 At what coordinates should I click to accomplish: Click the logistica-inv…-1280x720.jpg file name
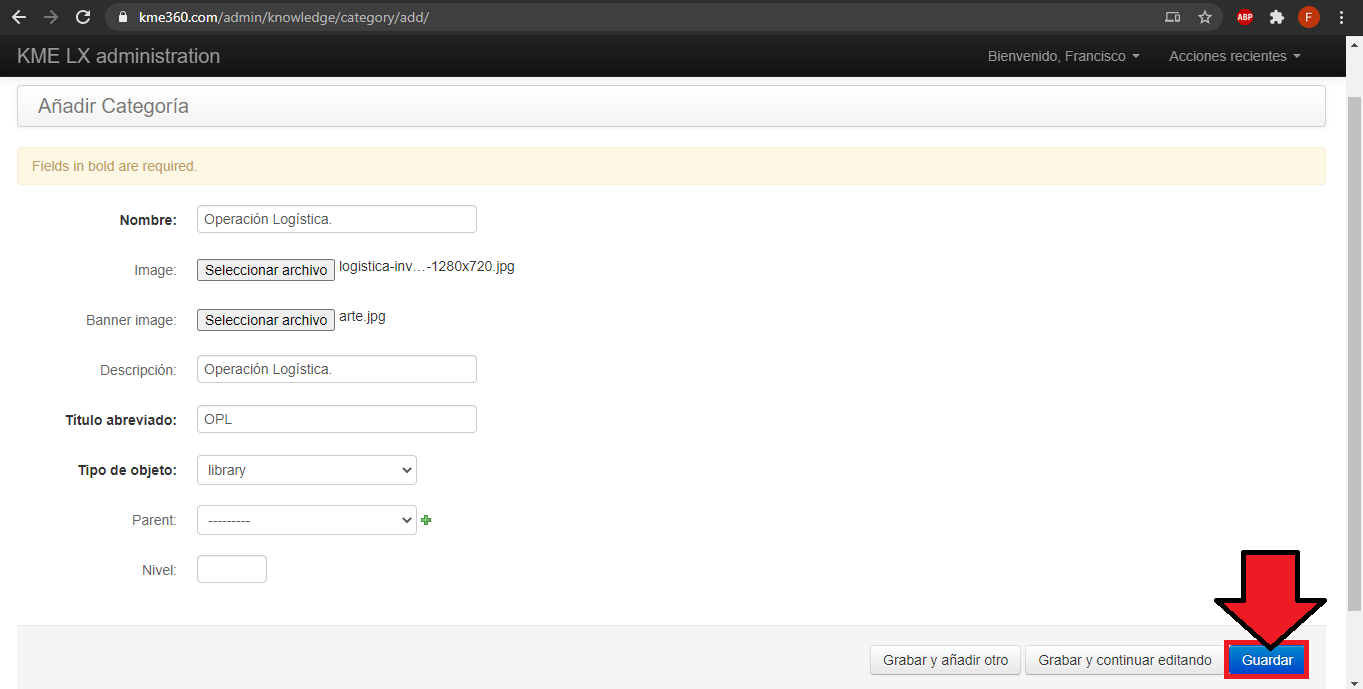click(x=427, y=267)
